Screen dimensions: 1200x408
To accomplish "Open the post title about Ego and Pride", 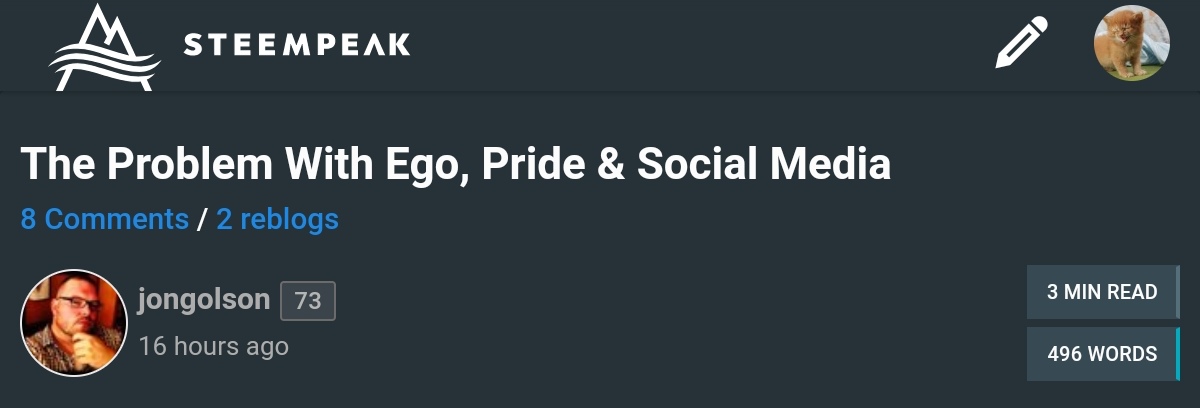I will click(455, 164).
